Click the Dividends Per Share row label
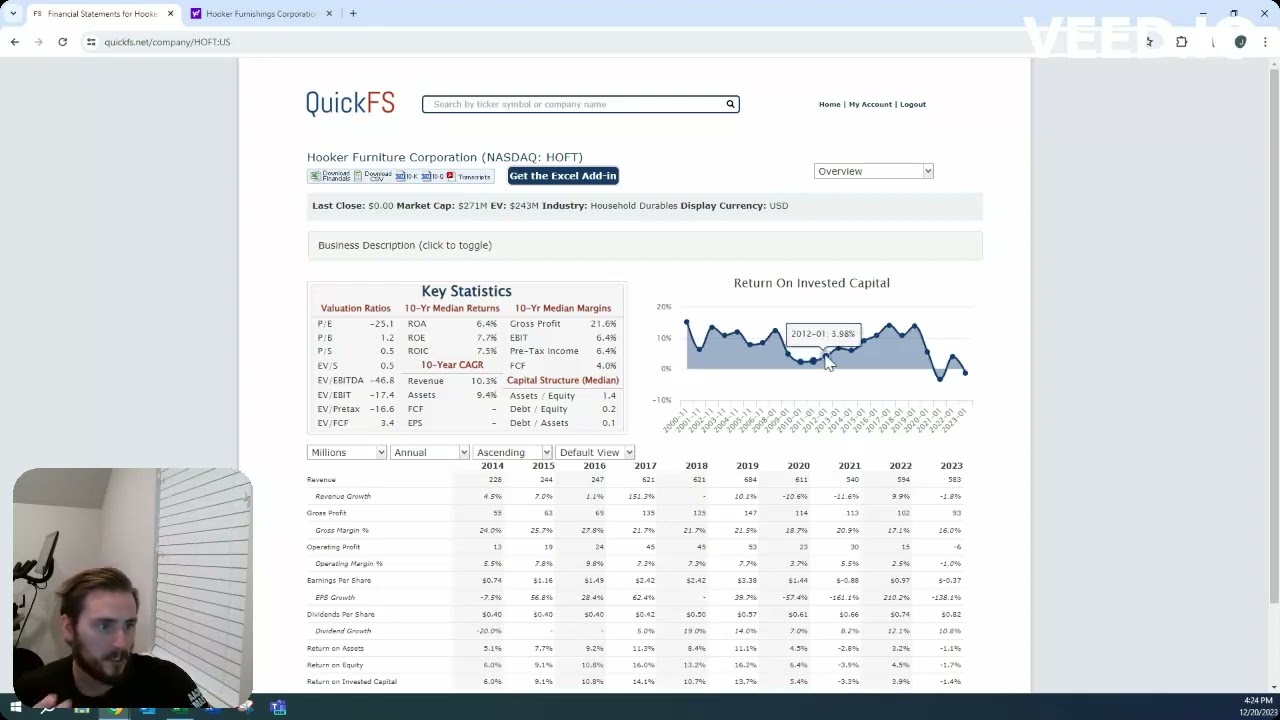Screen dimensions: 1280x720 click(341, 614)
